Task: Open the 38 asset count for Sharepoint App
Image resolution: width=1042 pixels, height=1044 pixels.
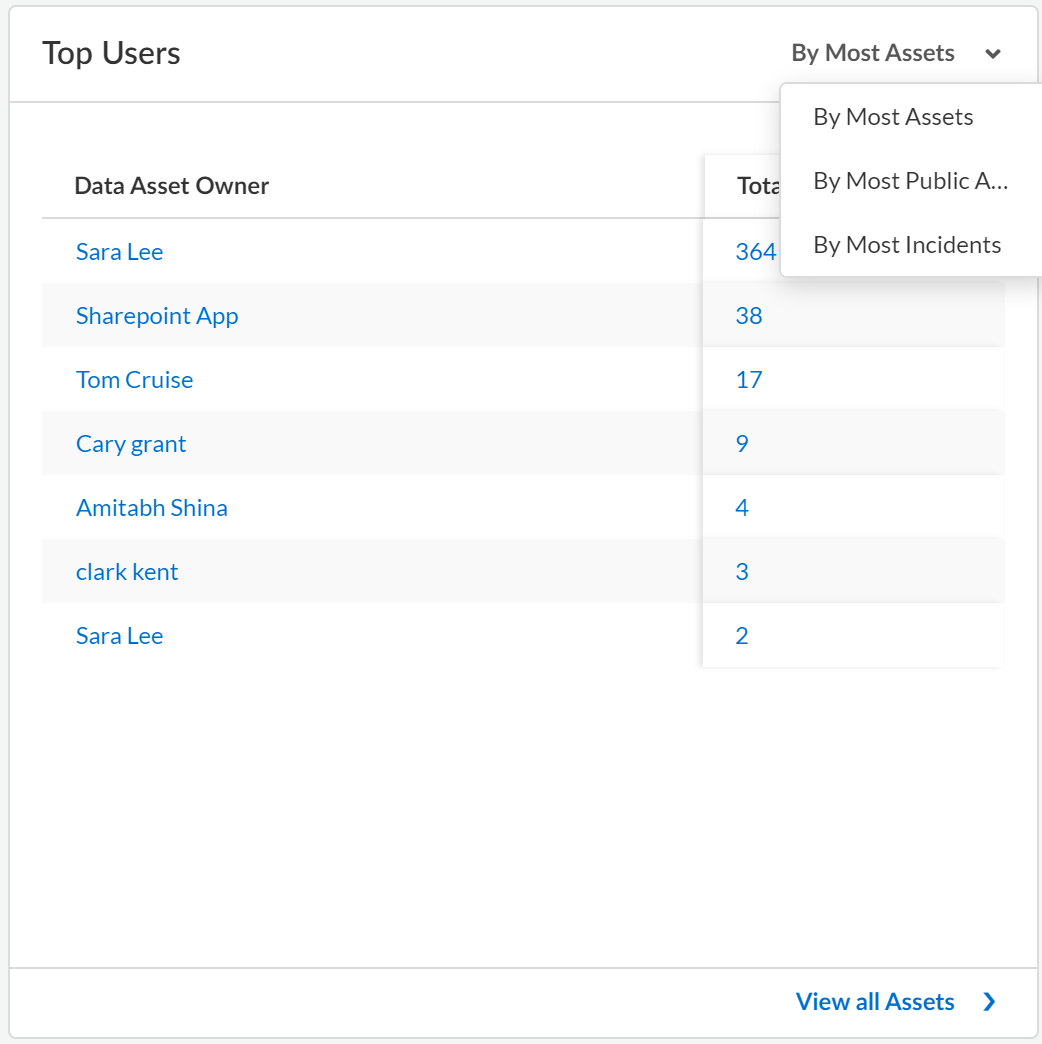Action: point(749,316)
